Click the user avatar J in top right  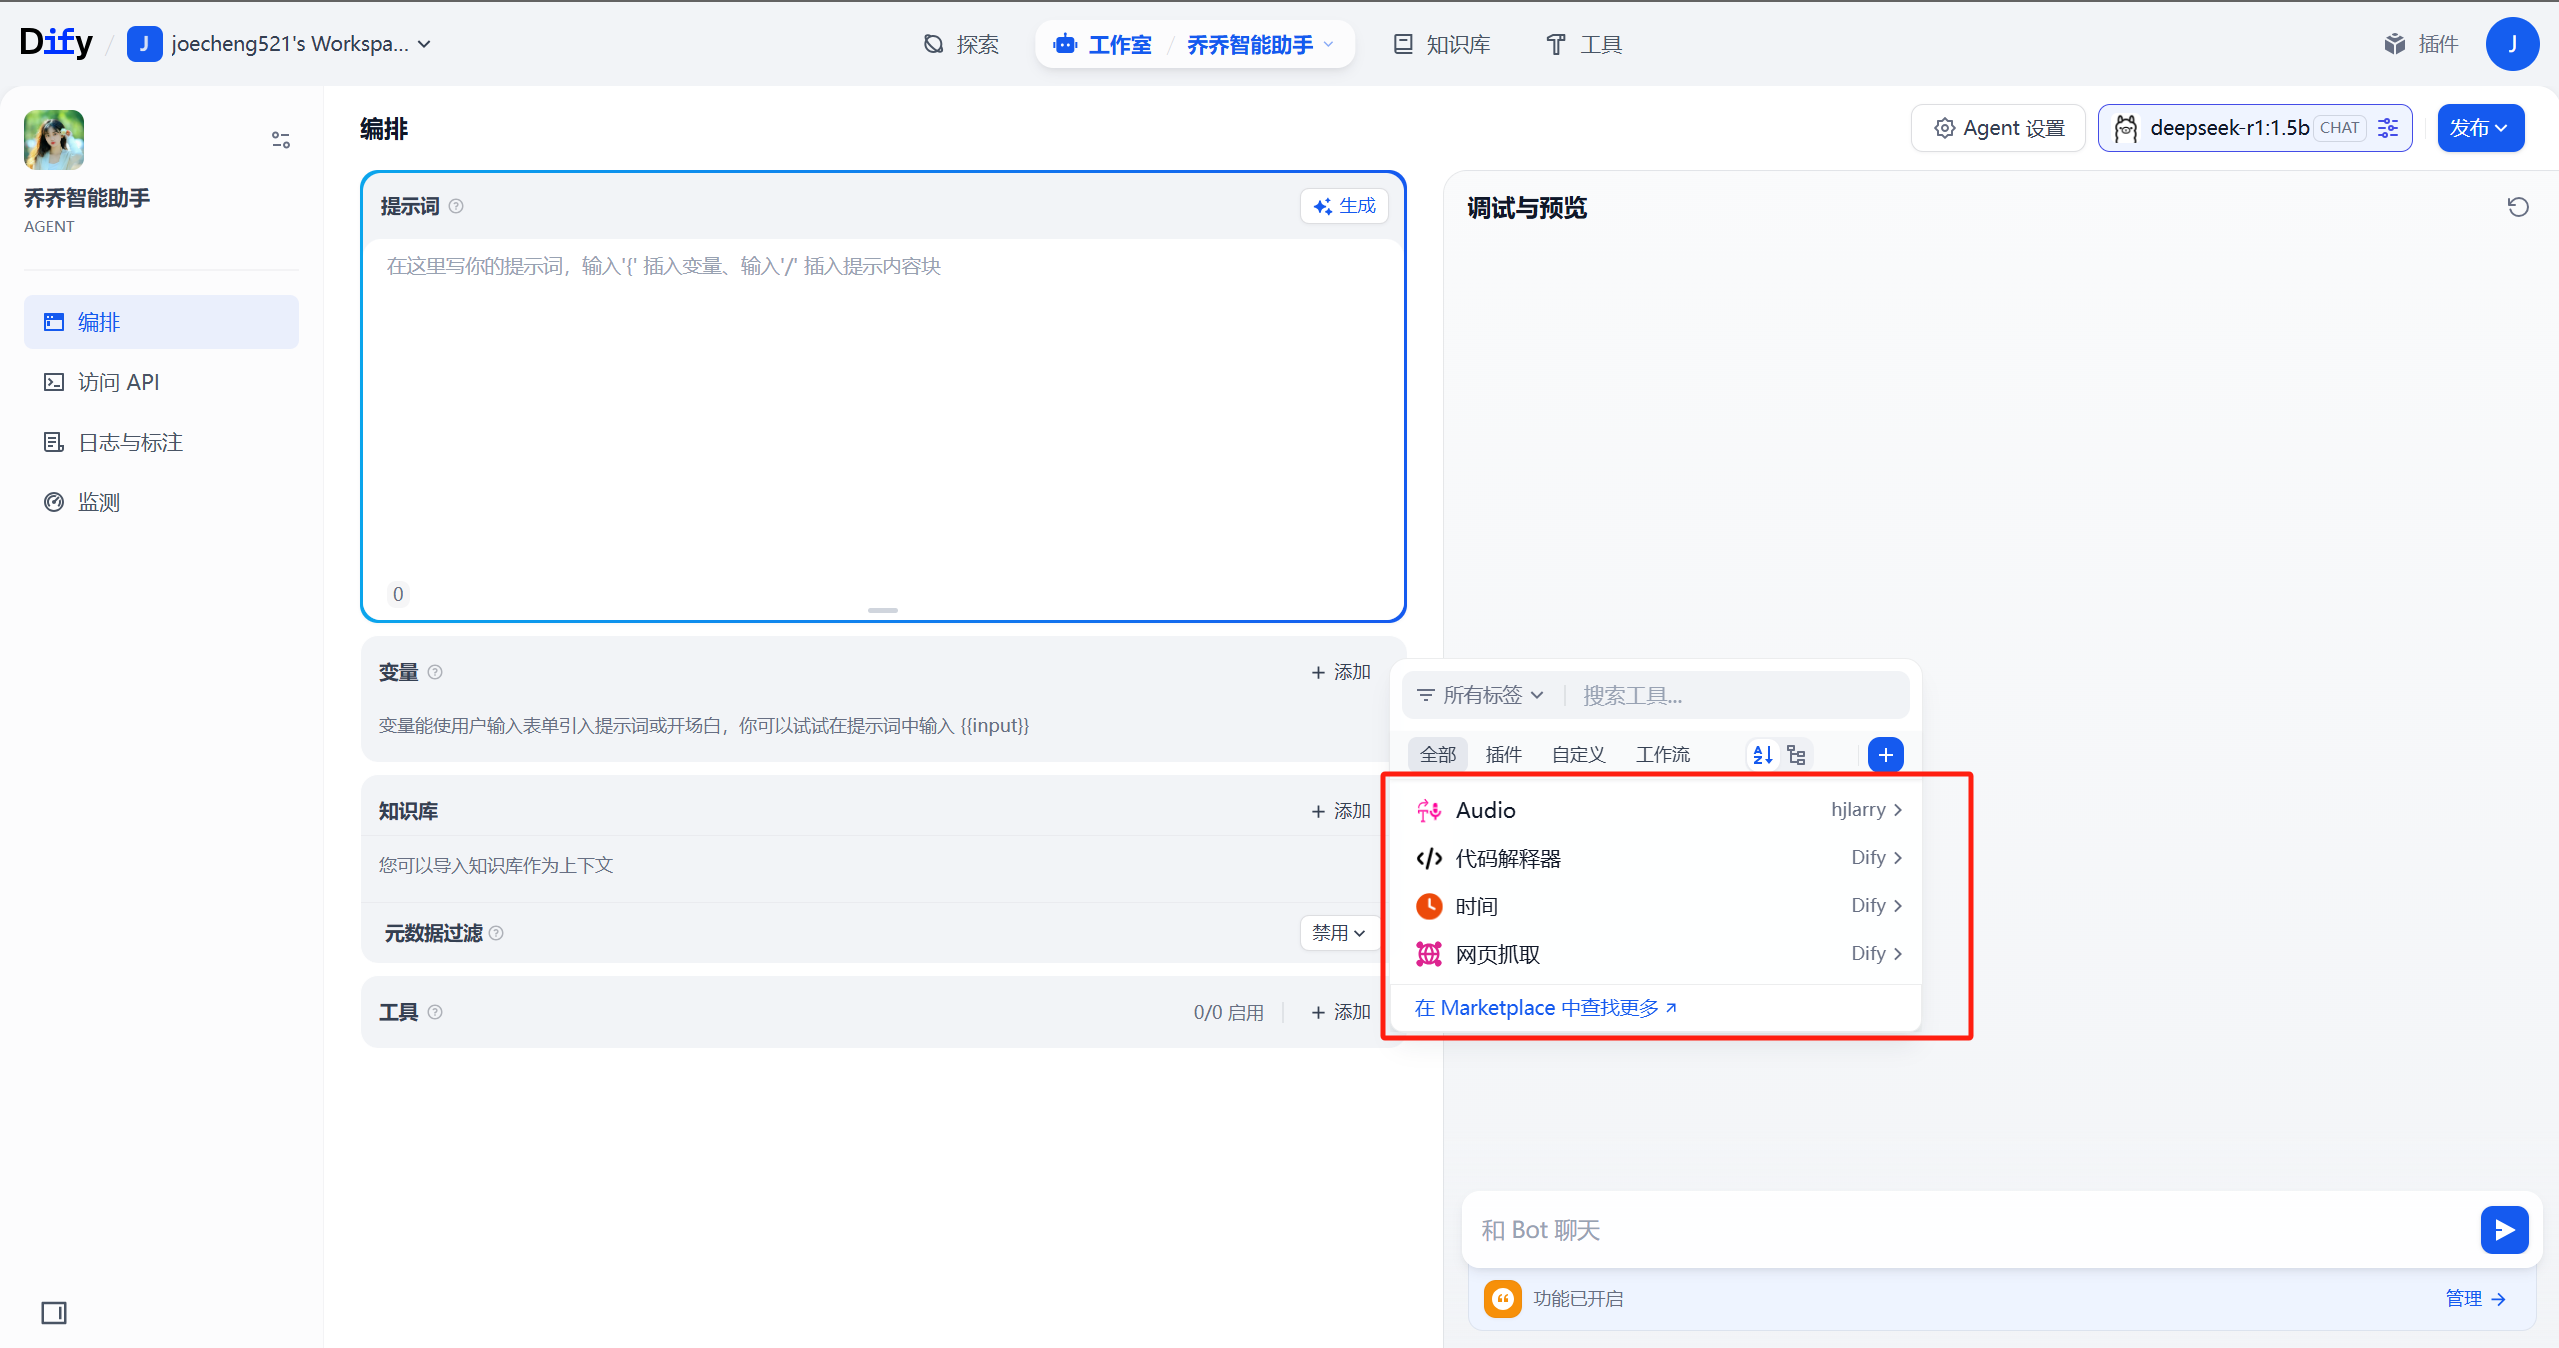pyautogui.click(x=2511, y=44)
